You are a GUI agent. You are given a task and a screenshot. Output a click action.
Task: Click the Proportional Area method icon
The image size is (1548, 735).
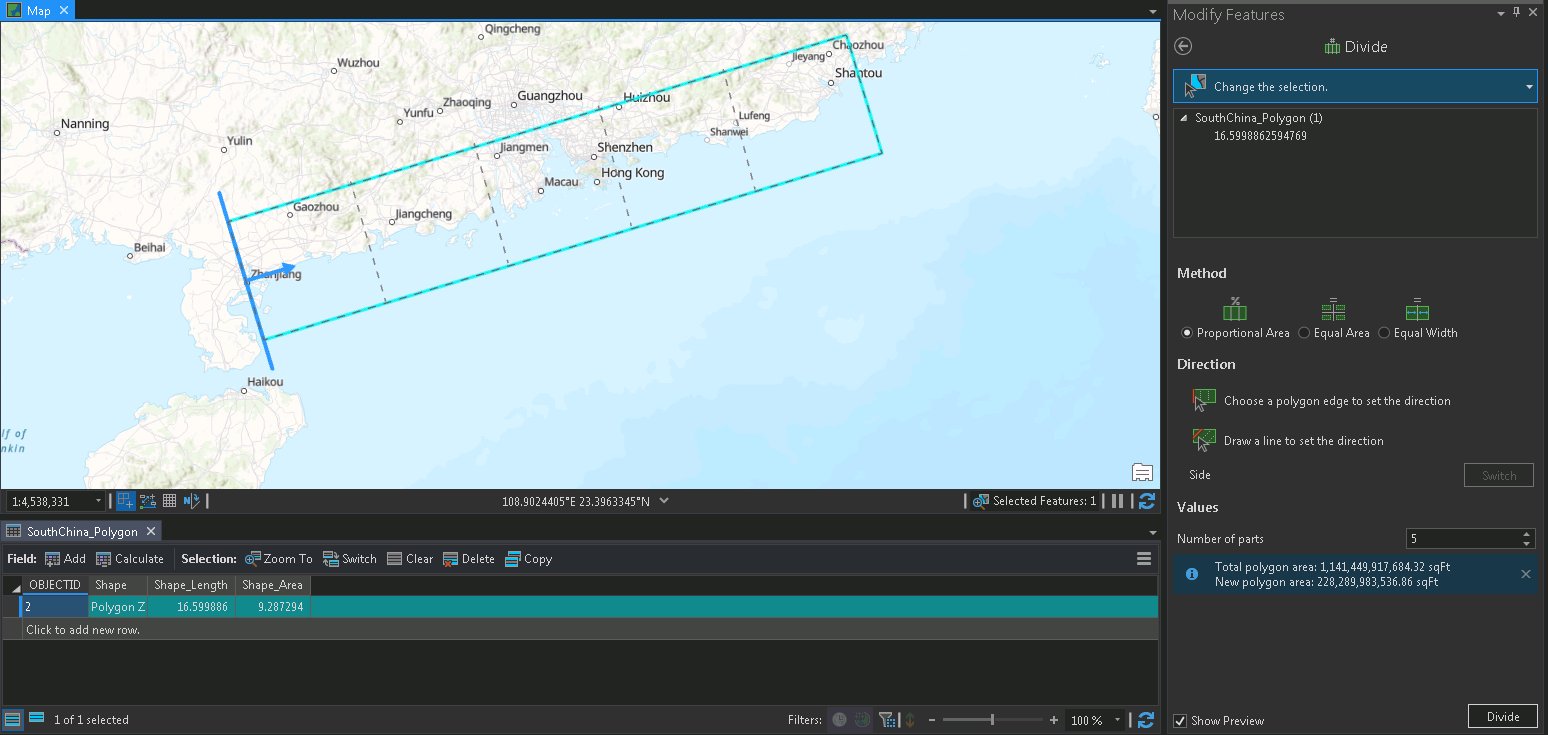pyautogui.click(x=1235, y=310)
